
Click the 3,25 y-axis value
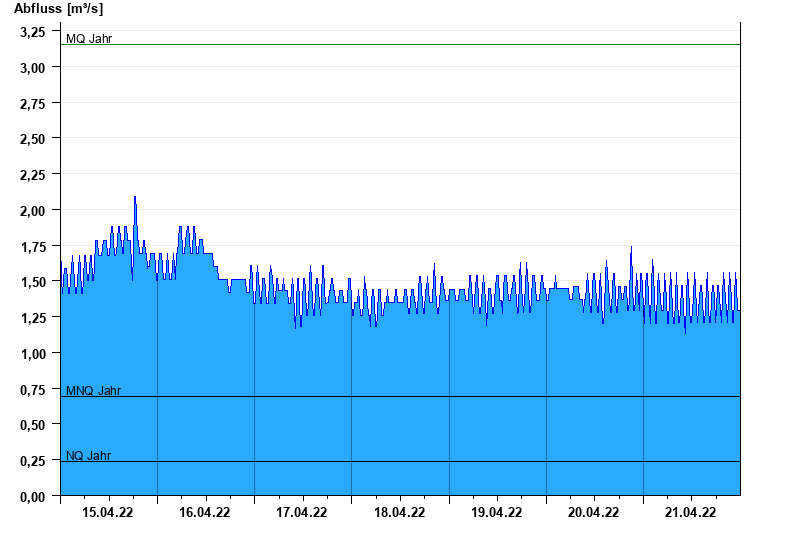[x=33, y=32]
